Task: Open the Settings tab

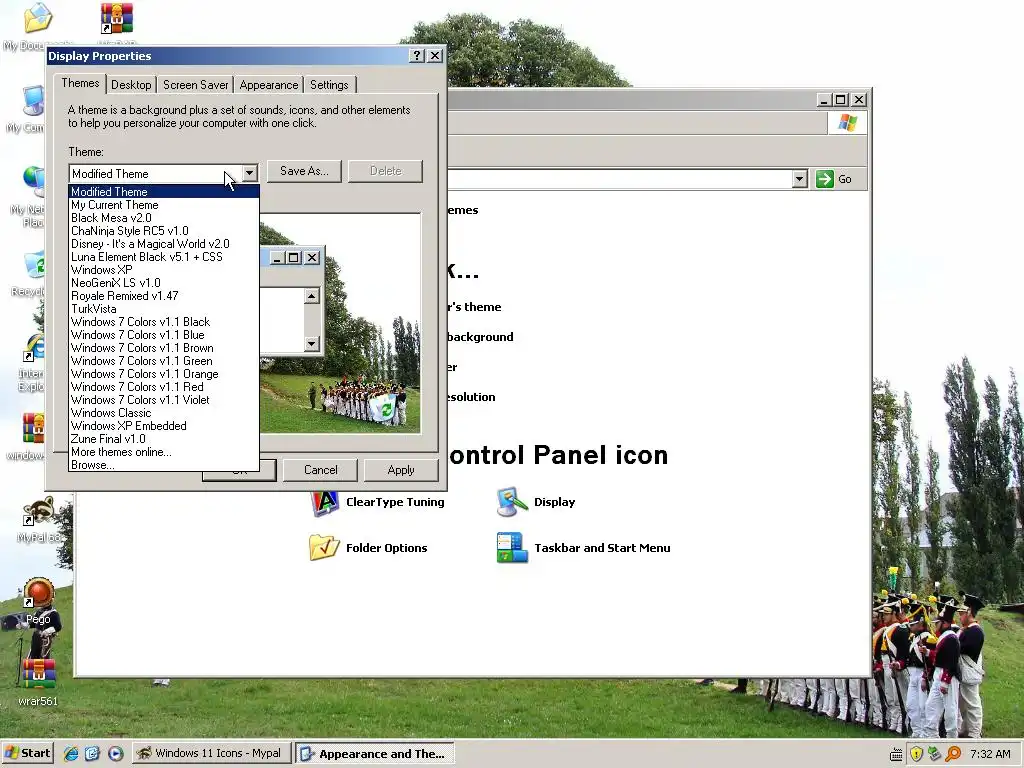Action: click(329, 85)
